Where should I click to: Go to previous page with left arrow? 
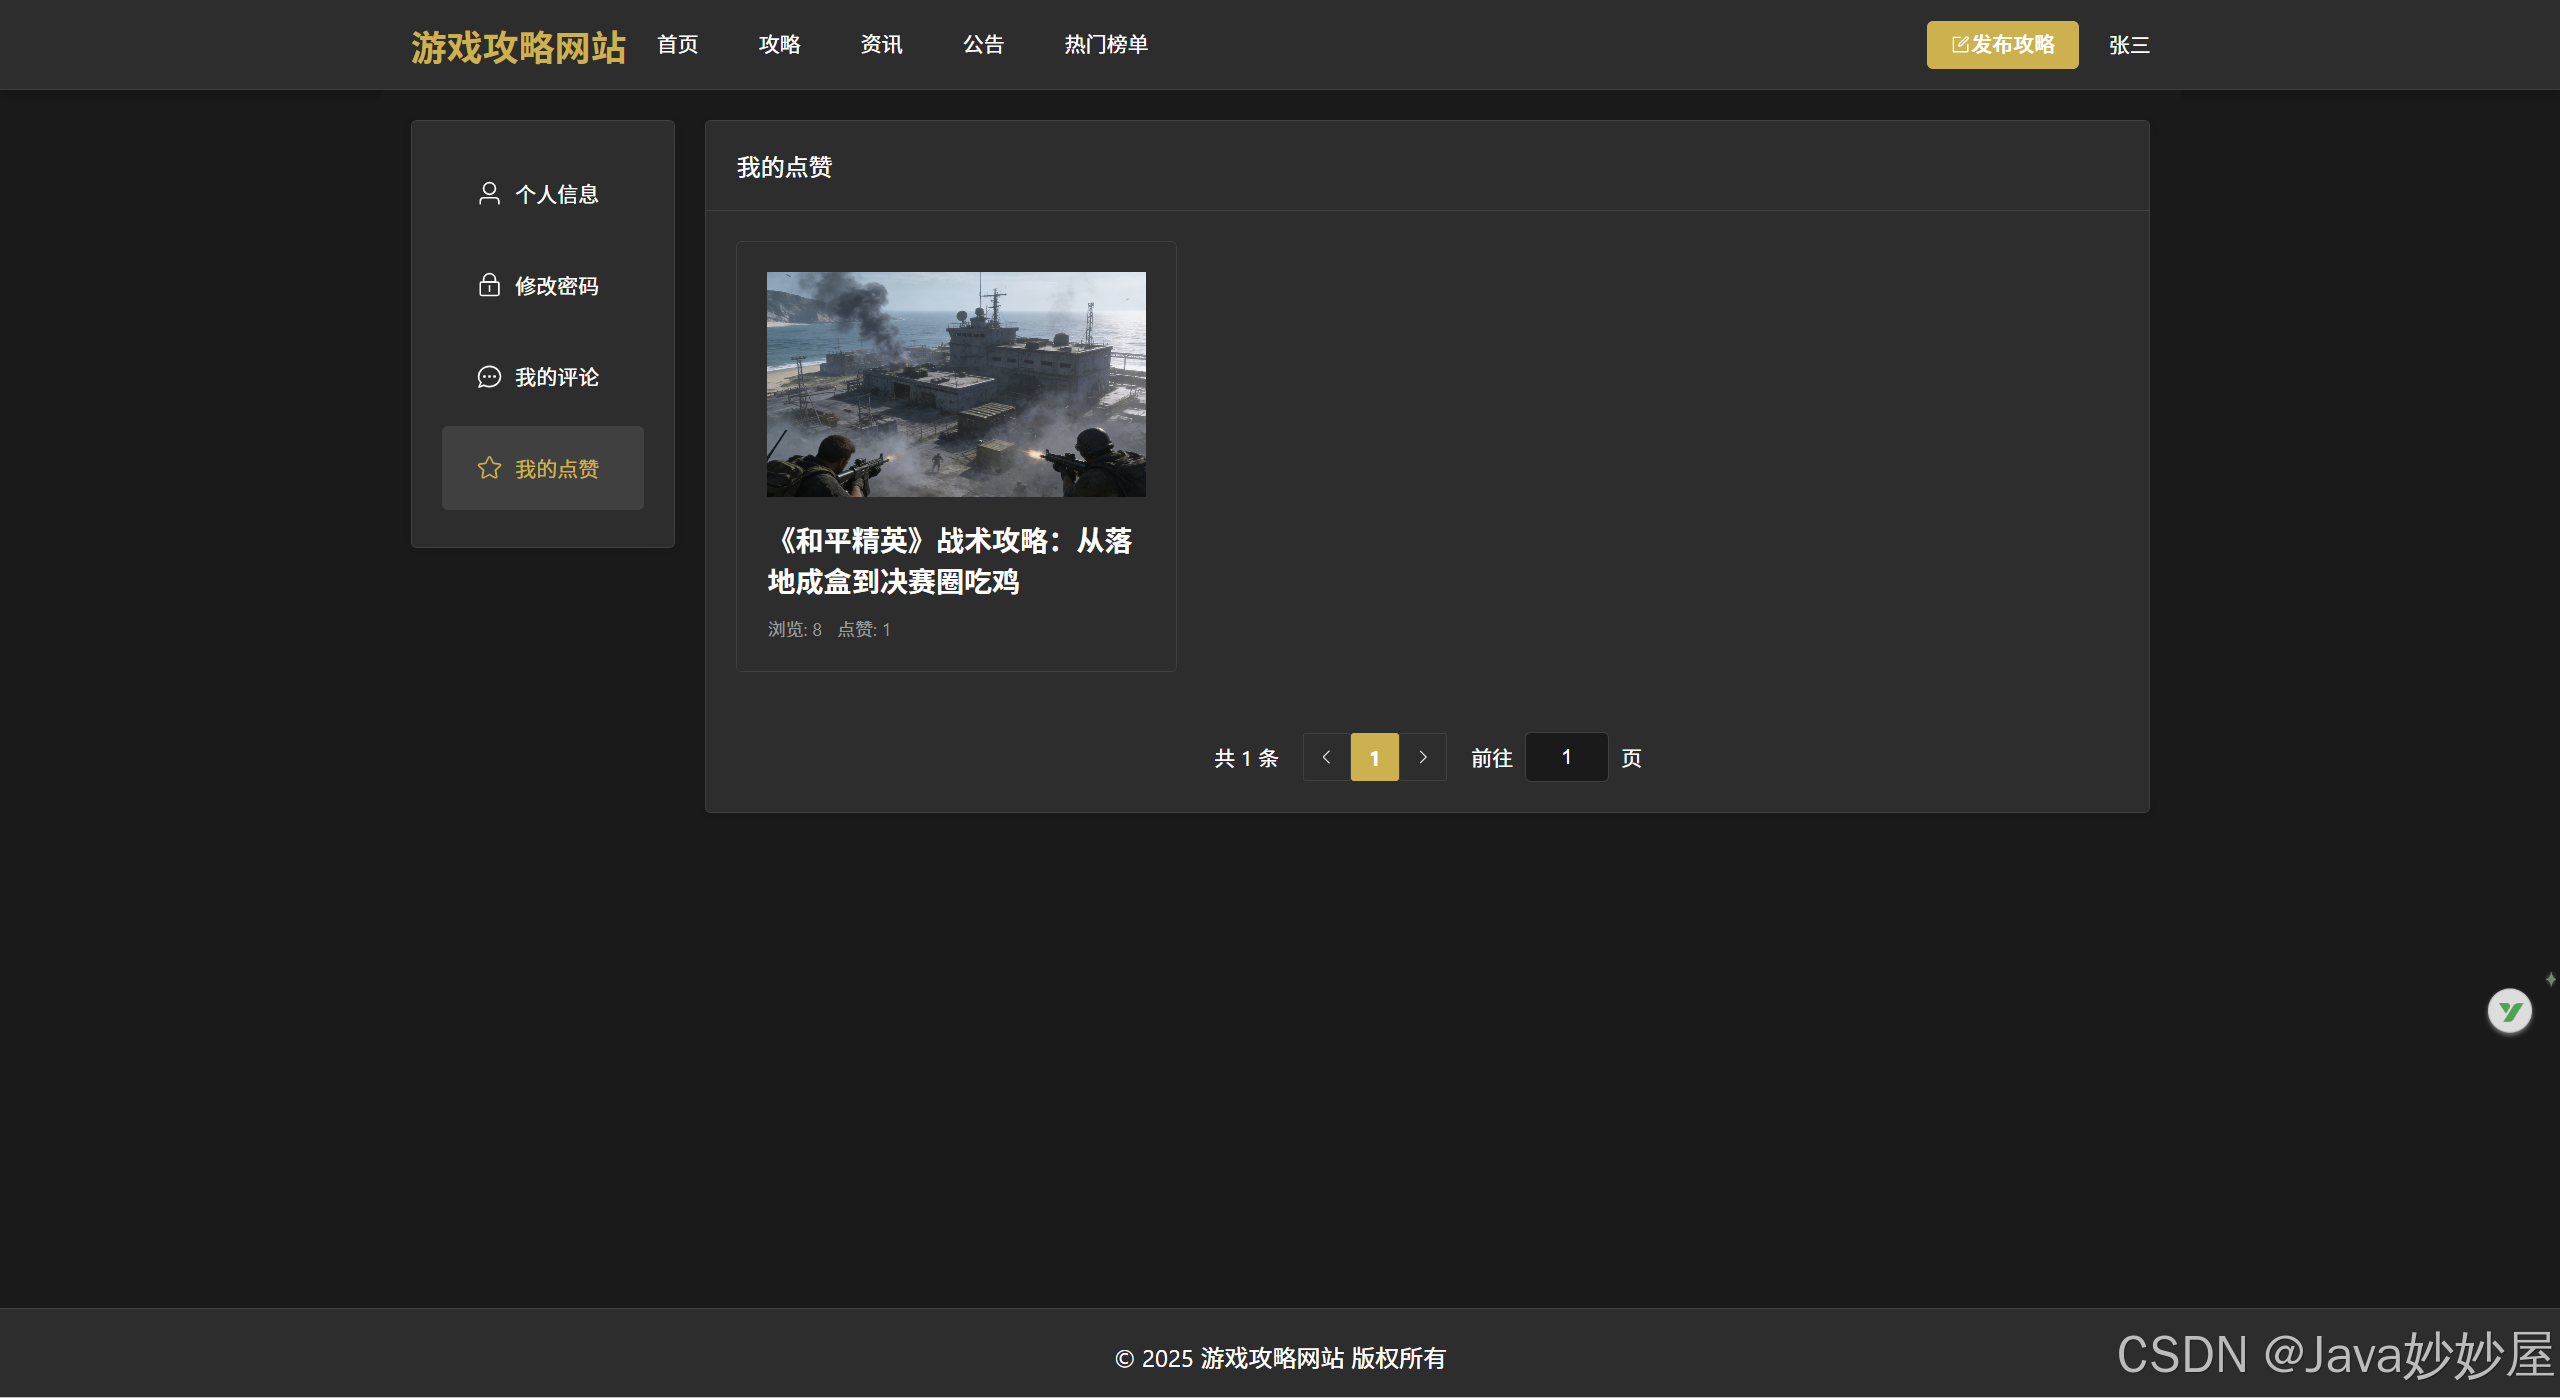[x=1326, y=758]
